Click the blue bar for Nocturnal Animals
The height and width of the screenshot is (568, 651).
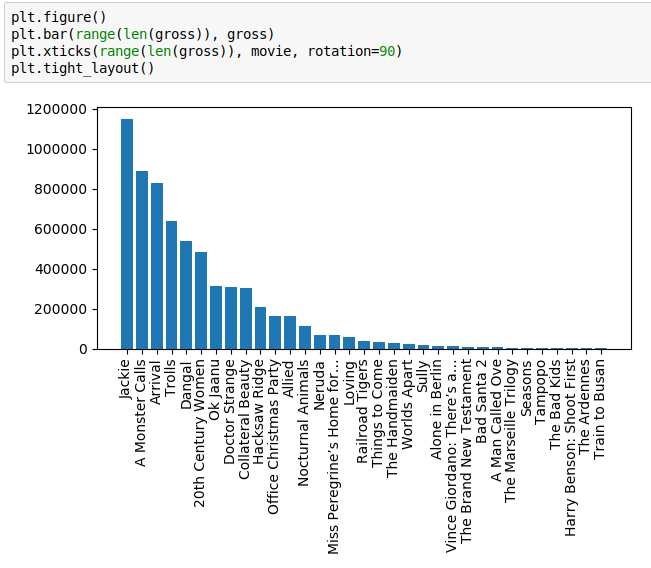pyautogui.click(x=305, y=338)
